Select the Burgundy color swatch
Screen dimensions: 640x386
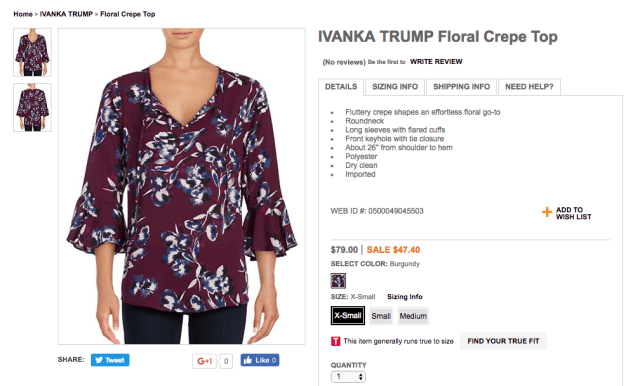click(x=338, y=281)
